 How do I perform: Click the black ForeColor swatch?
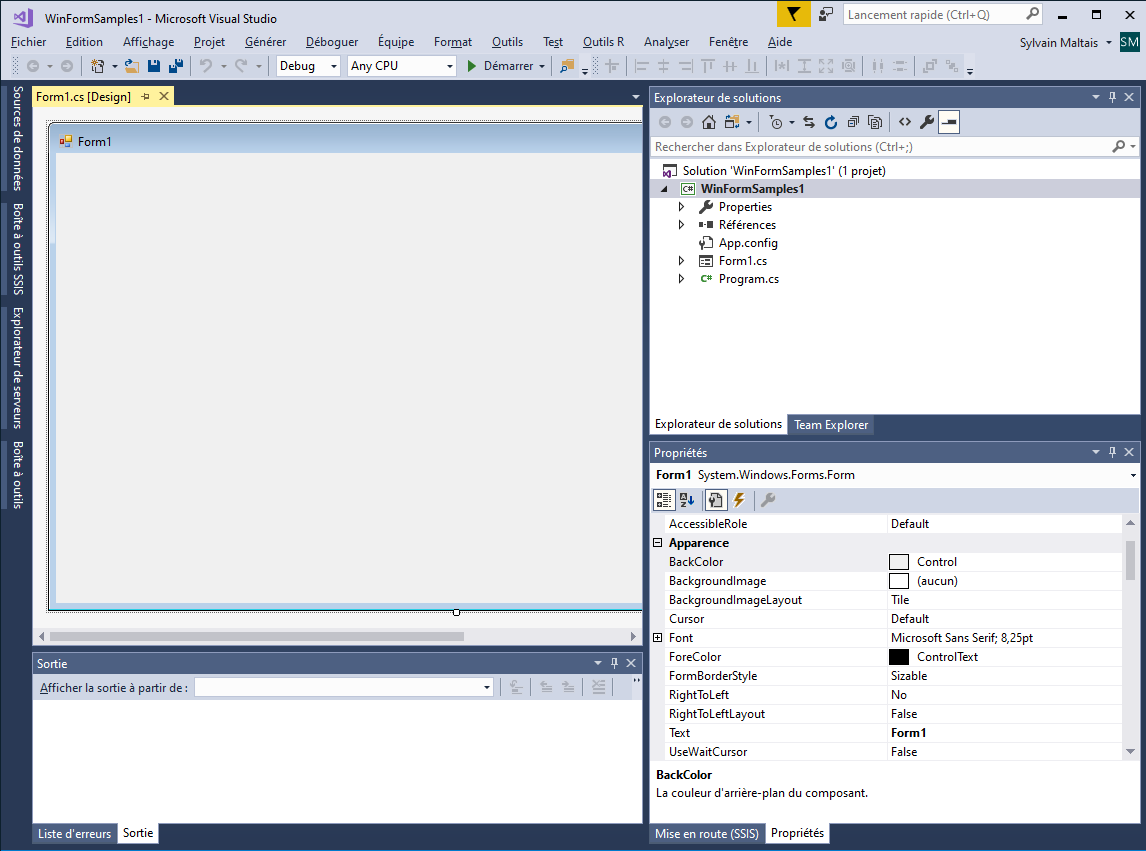coord(898,657)
